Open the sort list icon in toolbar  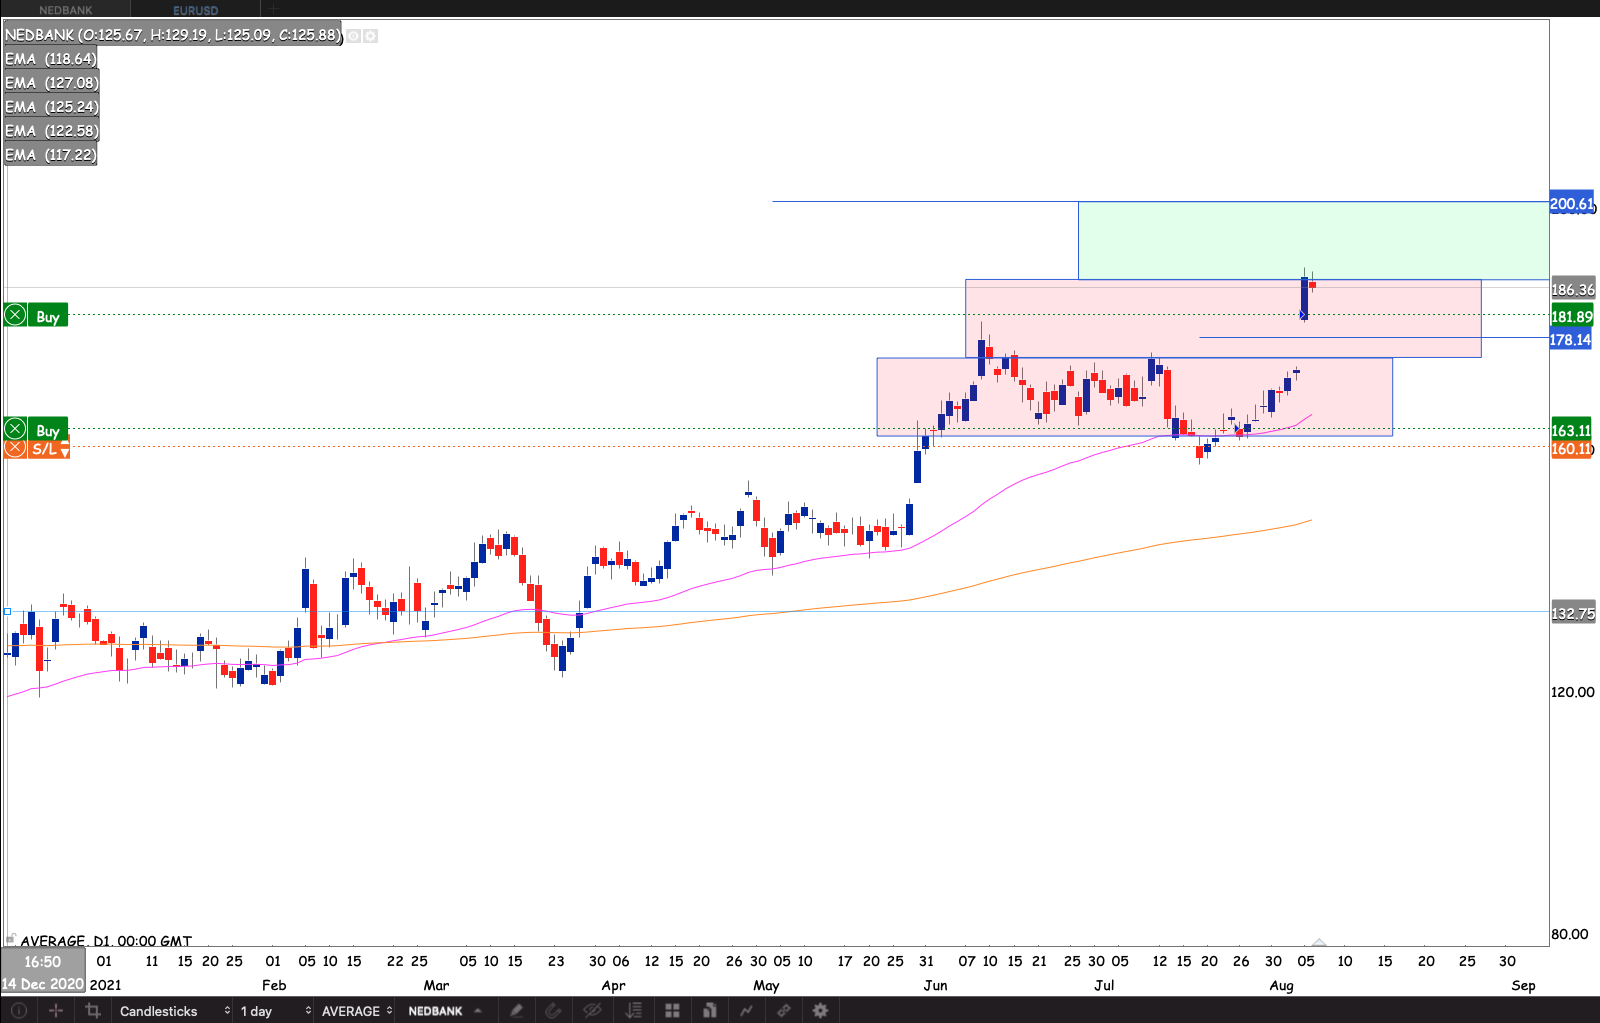(x=633, y=1011)
